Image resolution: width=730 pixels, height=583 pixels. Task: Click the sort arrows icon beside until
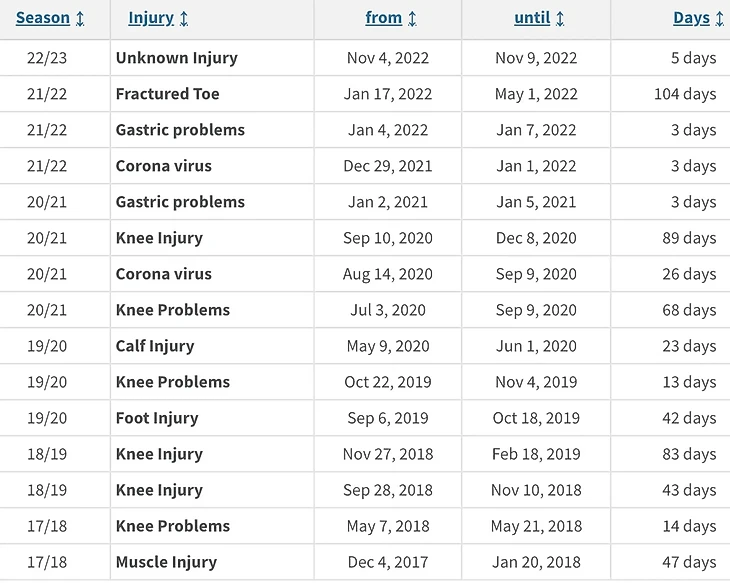[x=560, y=19]
